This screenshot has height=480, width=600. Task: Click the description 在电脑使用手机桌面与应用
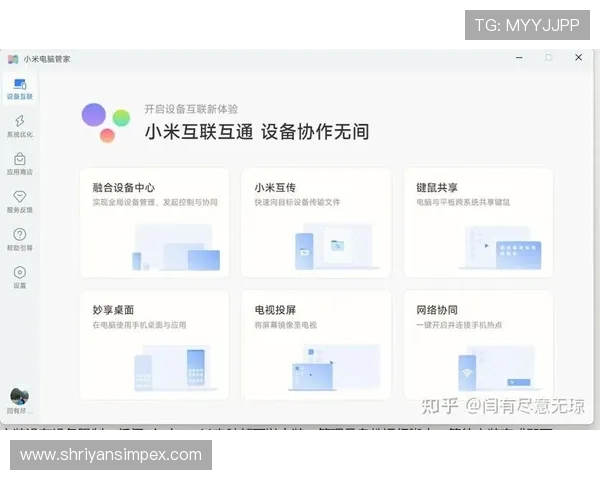coord(139,325)
